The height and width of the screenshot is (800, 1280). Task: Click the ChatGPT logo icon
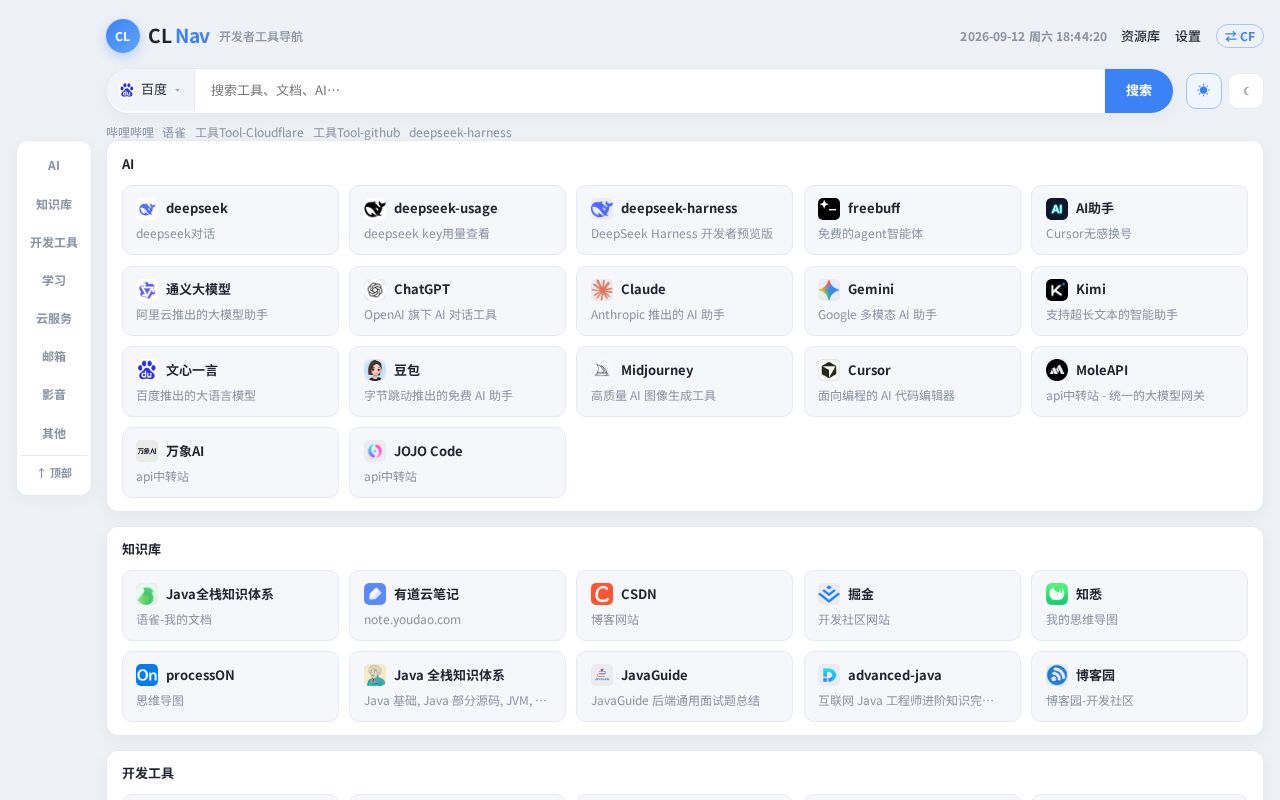pyautogui.click(x=375, y=289)
